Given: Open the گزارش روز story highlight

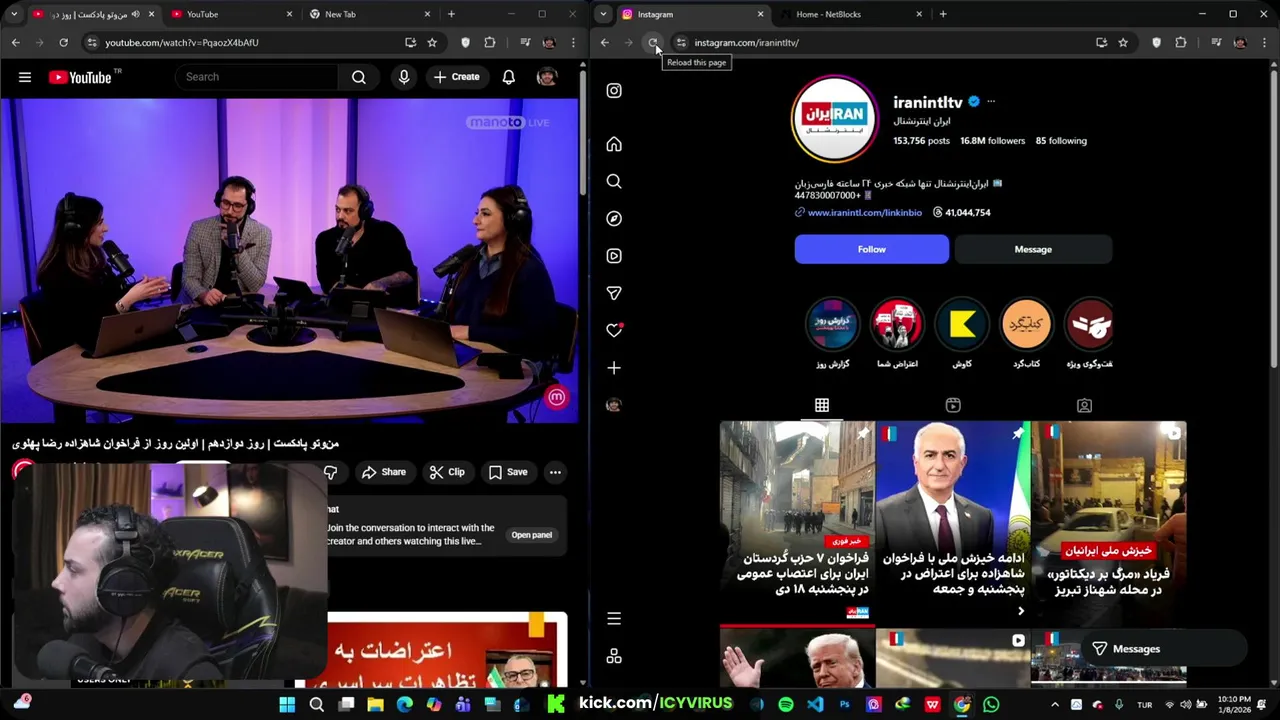Looking at the screenshot, I should pyautogui.click(x=832, y=324).
